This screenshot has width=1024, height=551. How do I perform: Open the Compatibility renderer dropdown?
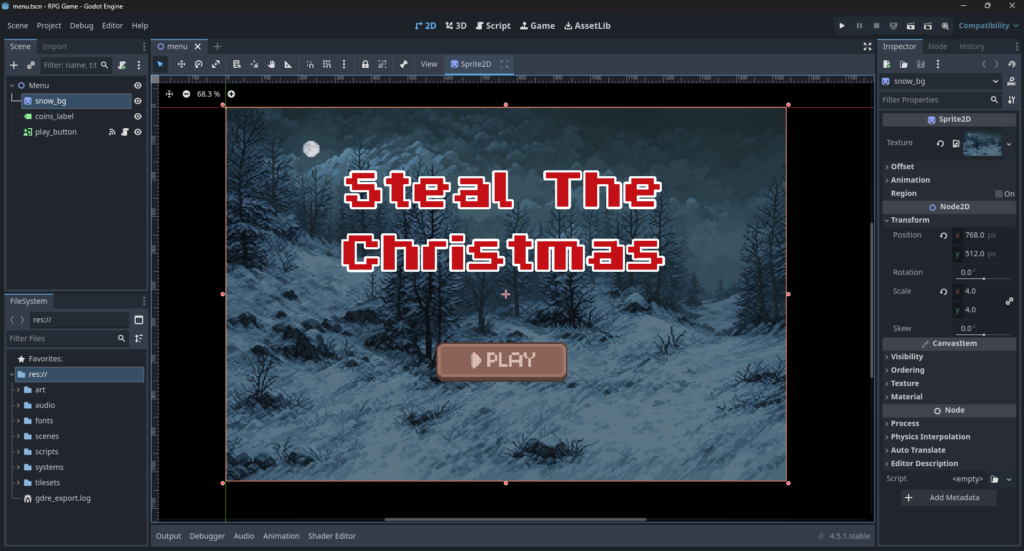point(983,25)
